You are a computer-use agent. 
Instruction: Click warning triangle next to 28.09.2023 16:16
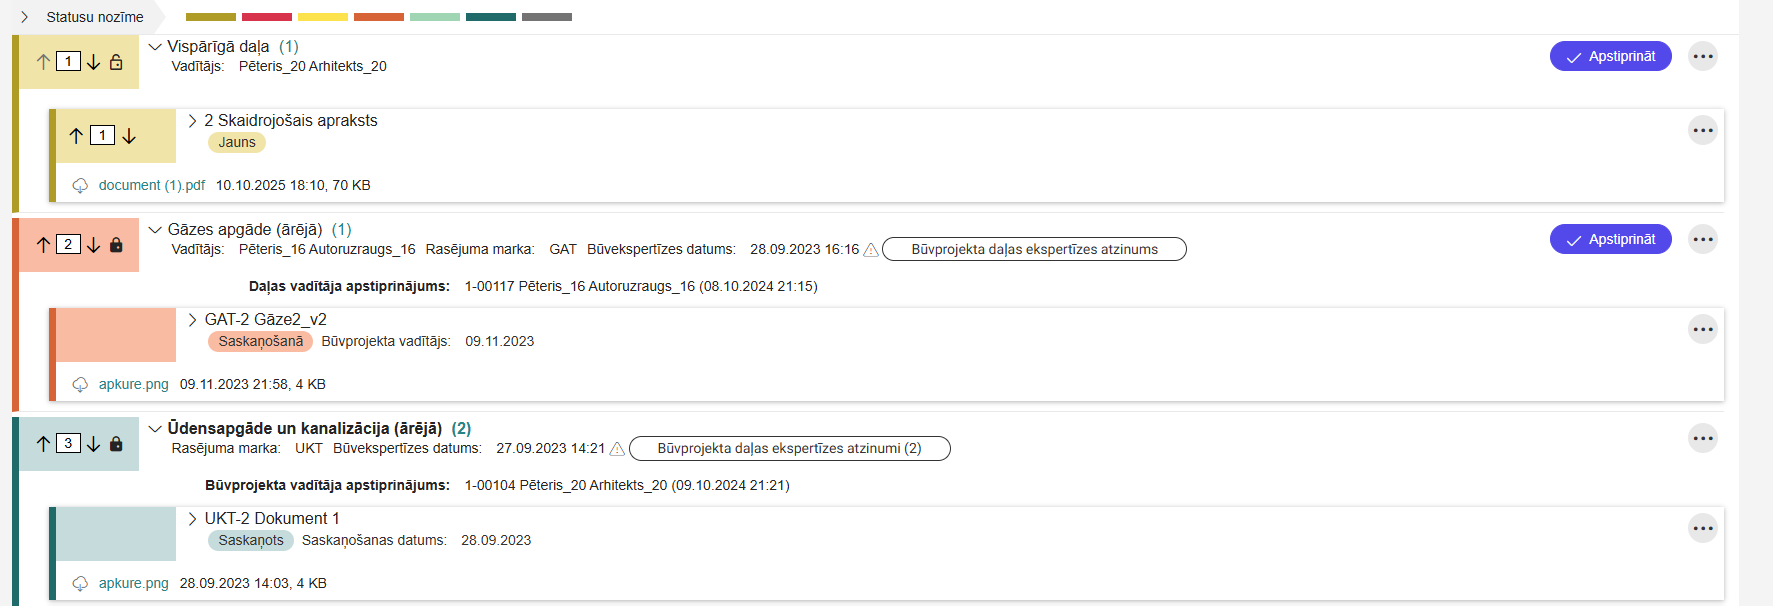(871, 250)
